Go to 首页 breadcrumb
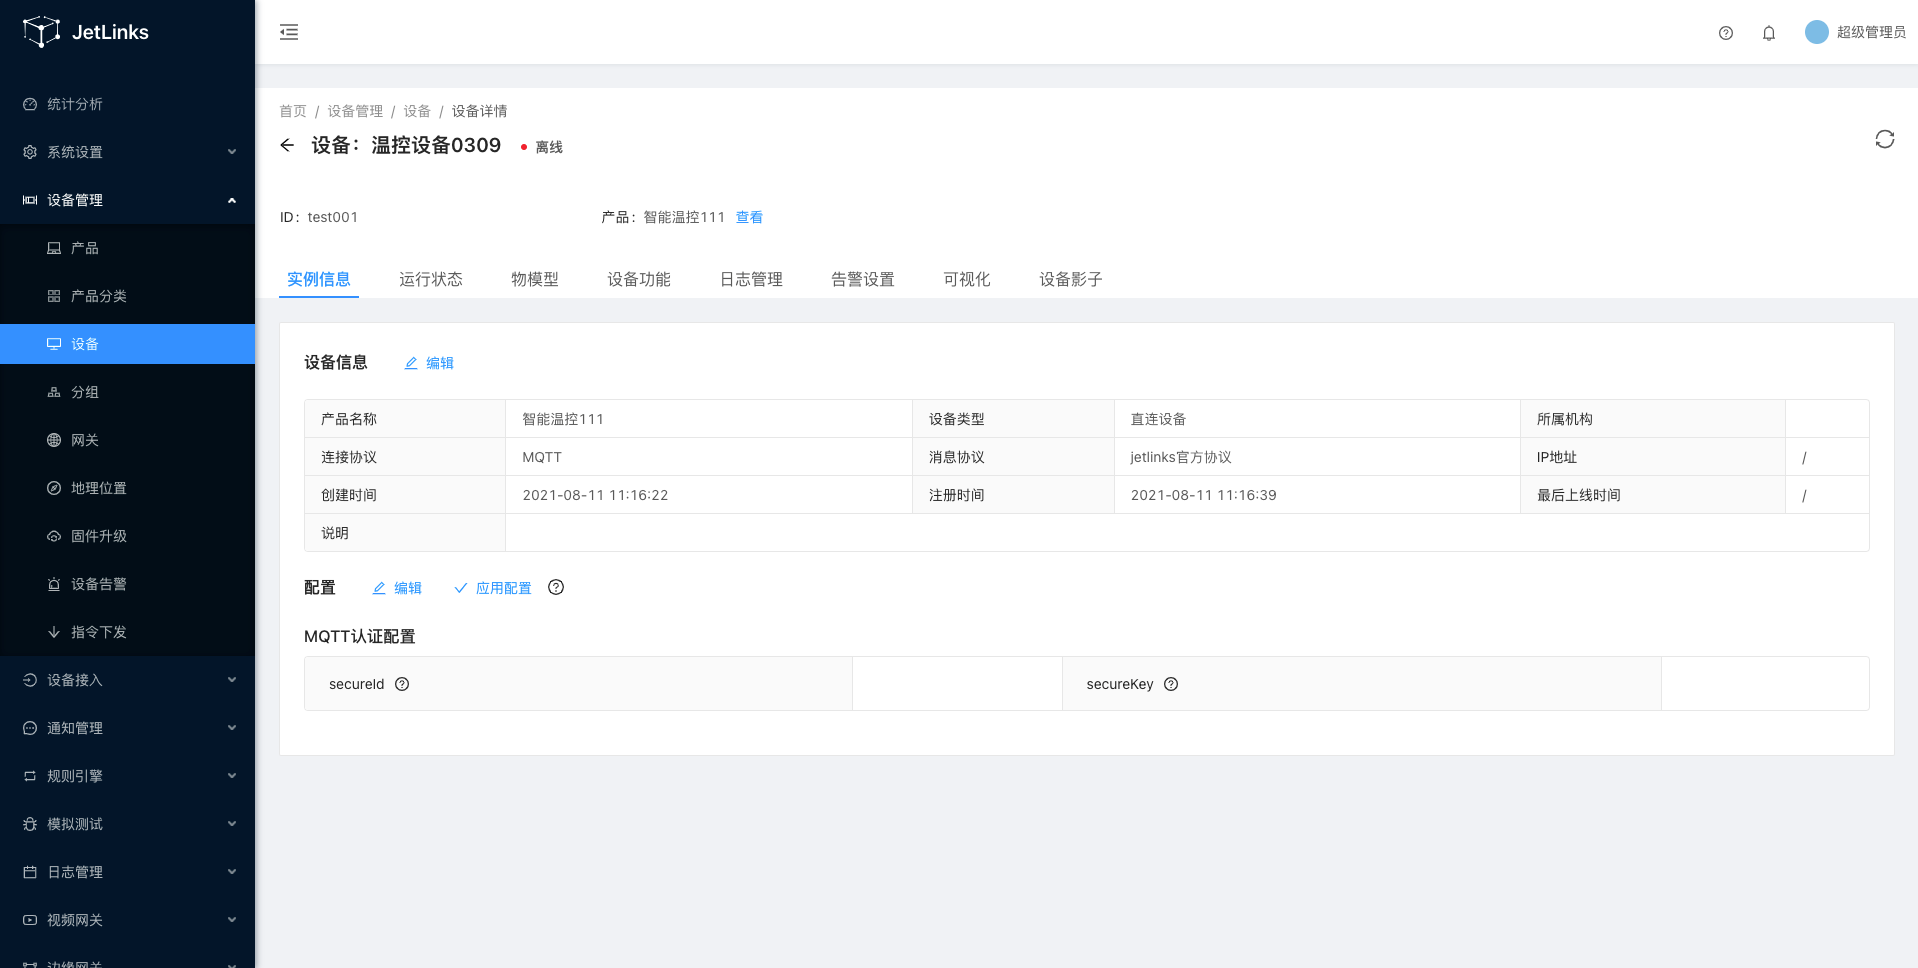Screen dimensions: 1918x968 [293, 111]
